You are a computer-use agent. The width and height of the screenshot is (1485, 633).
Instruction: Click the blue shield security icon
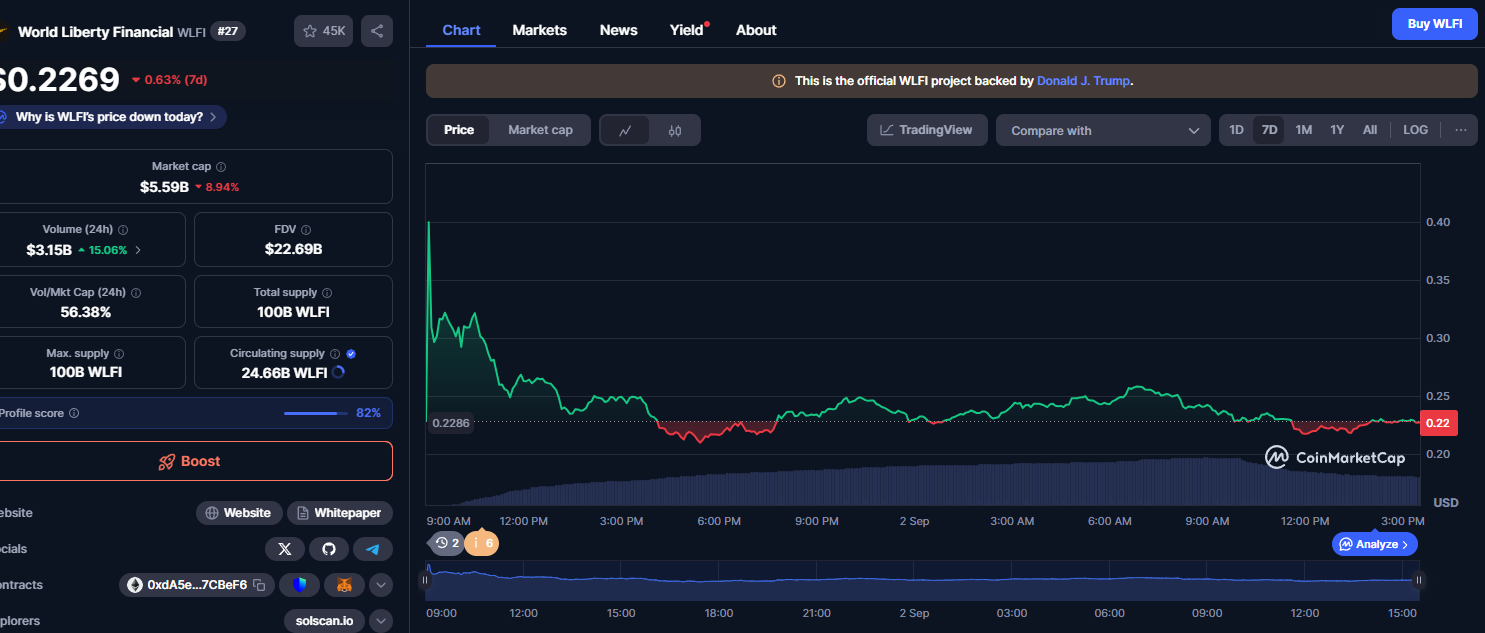299,585
